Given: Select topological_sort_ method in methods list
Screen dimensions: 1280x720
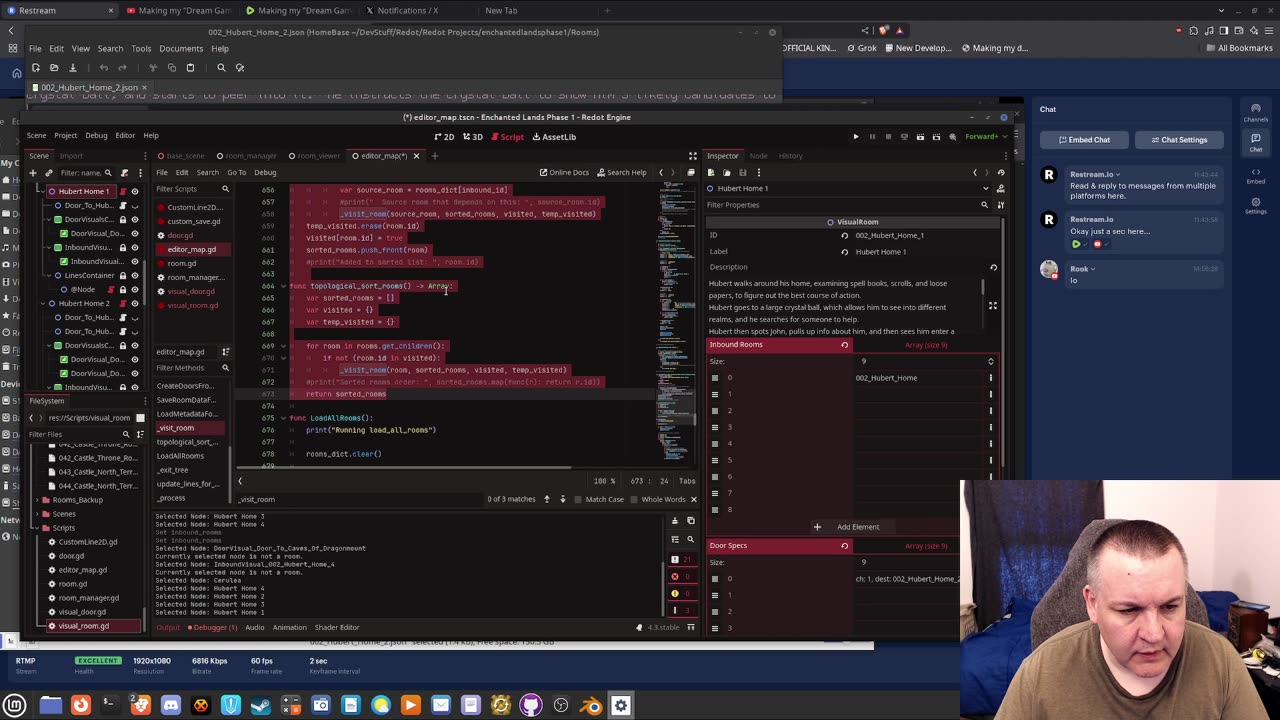Looking at the screenshot, I should [187, 442].
